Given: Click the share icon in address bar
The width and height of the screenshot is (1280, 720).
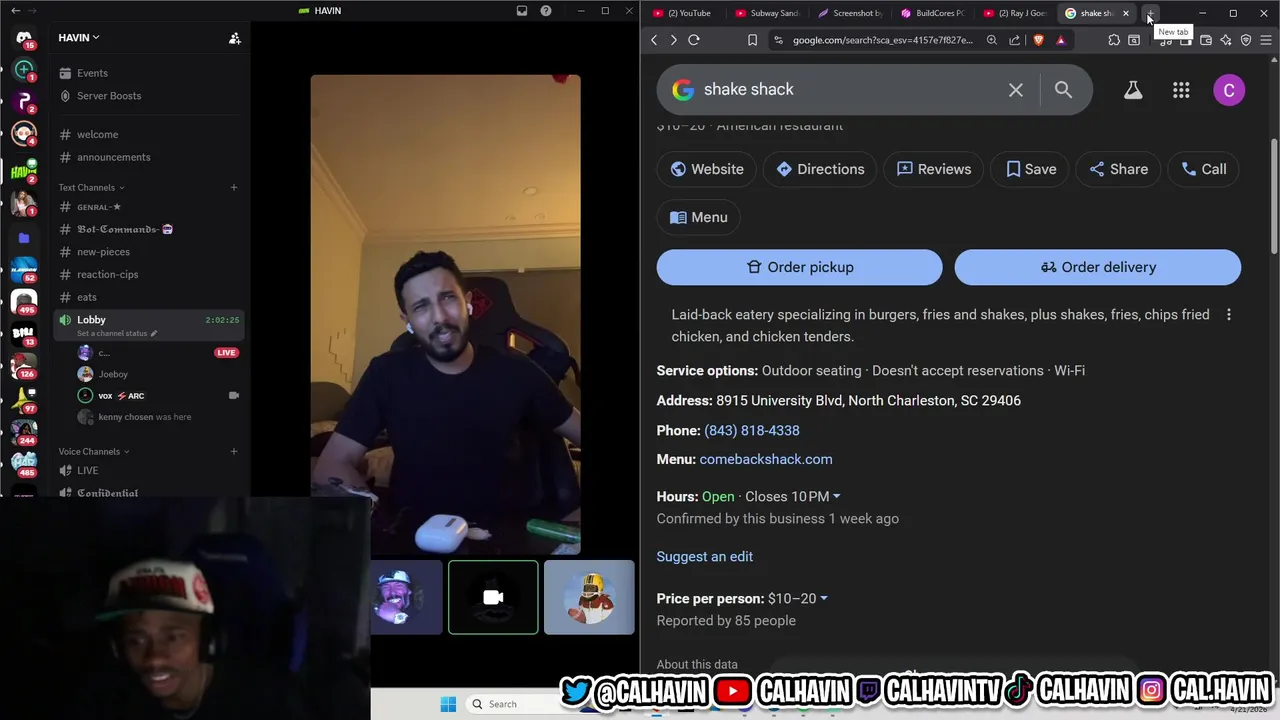Looking at the screenshot, I should coord(1015,40).
